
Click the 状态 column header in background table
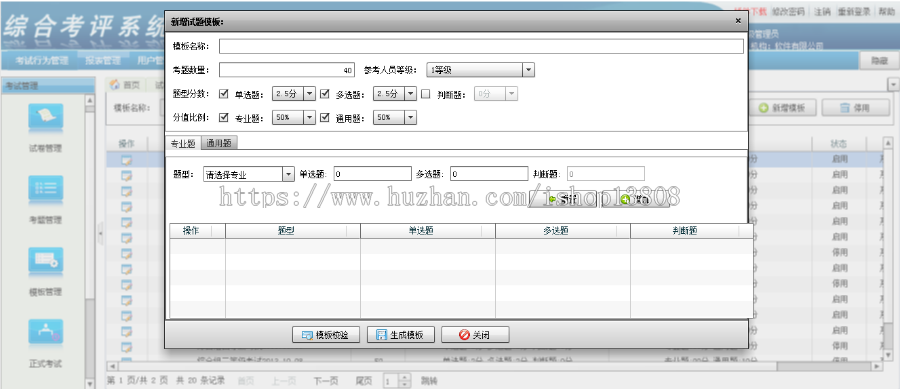pos(839,143)
